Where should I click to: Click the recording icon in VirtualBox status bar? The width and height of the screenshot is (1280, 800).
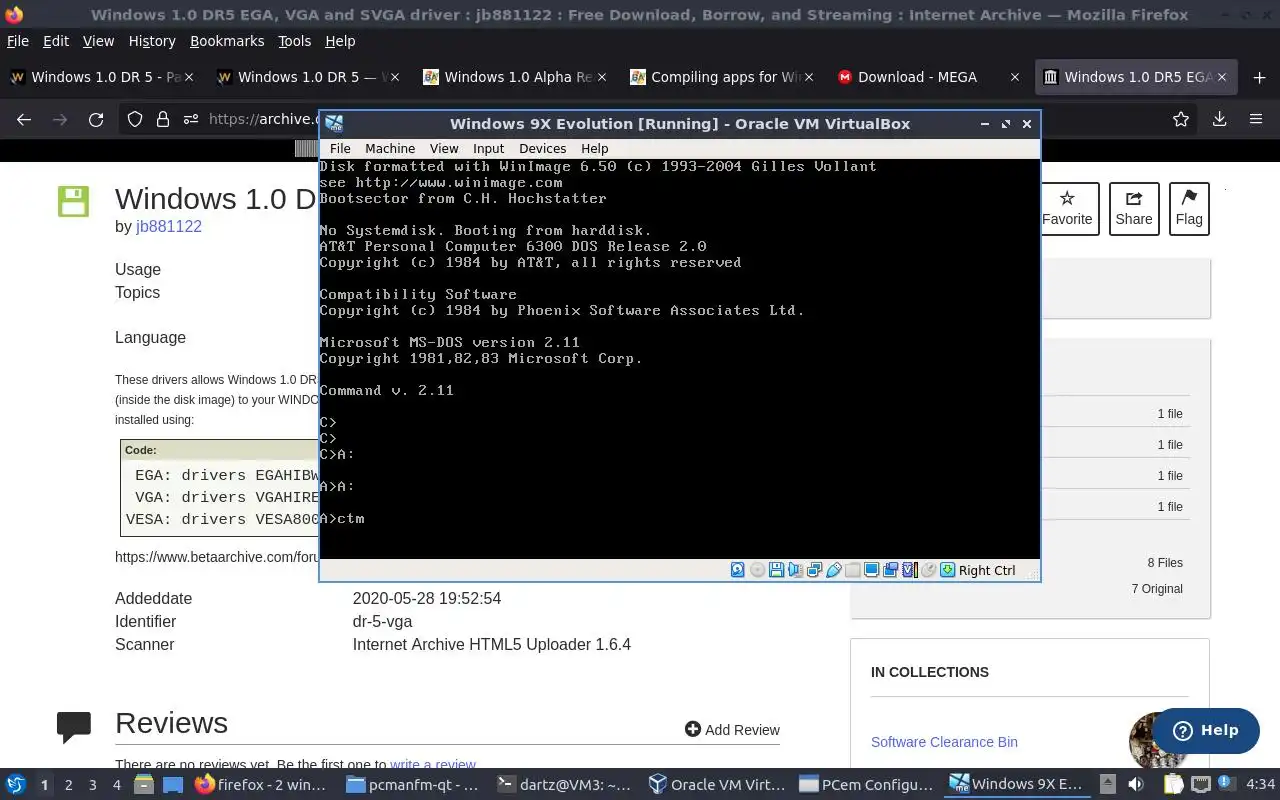pyautogui.click(x=890, y=570)
